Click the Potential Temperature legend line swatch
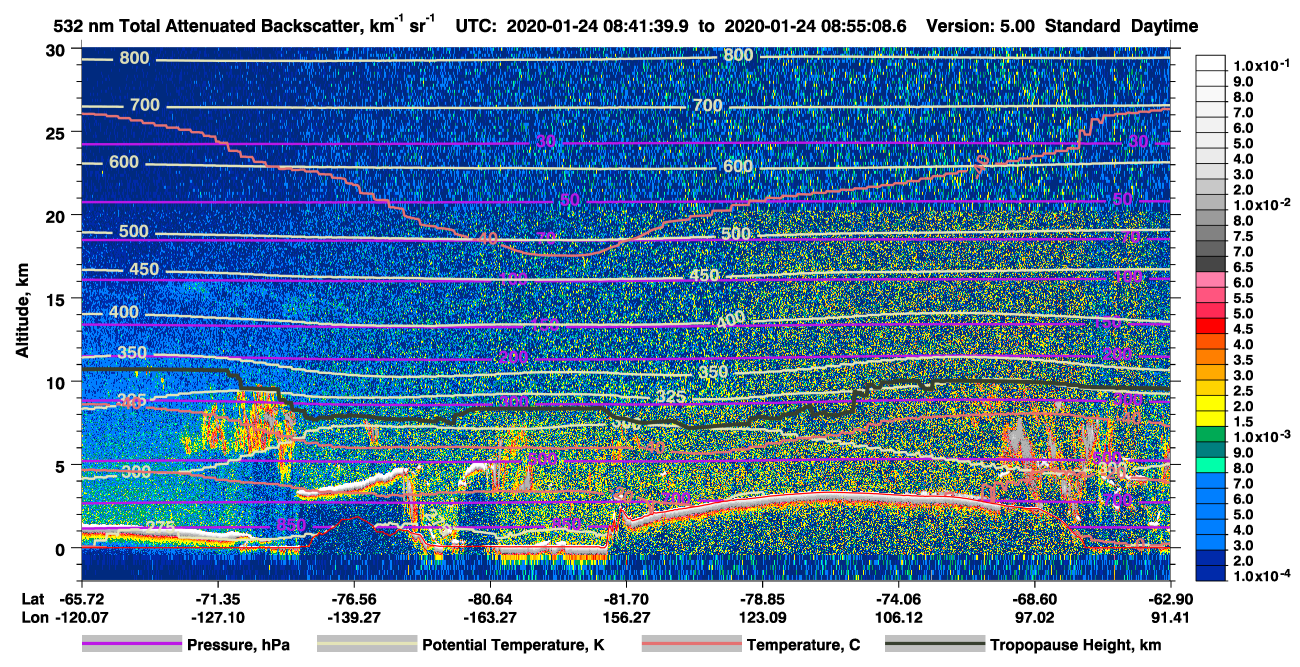 pos(367,645)
